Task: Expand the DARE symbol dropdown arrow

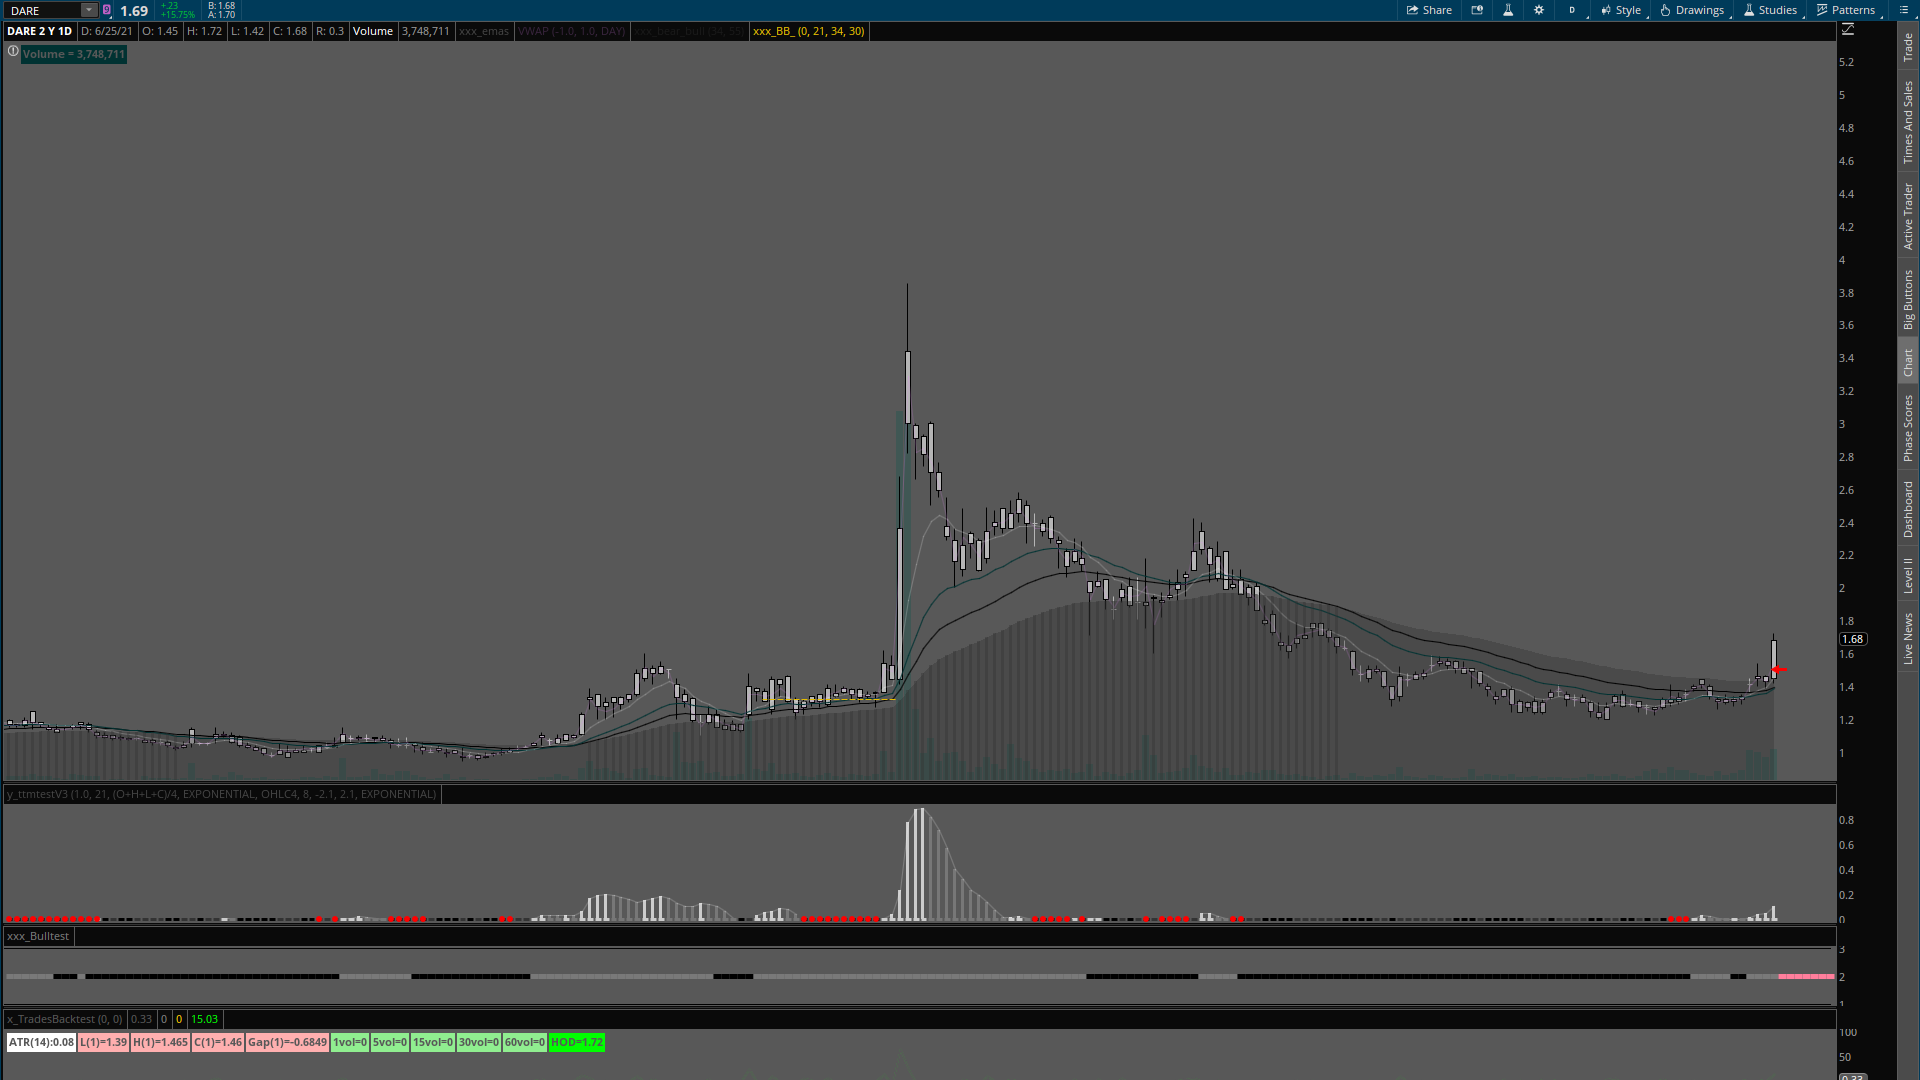Action: point(88,10)
